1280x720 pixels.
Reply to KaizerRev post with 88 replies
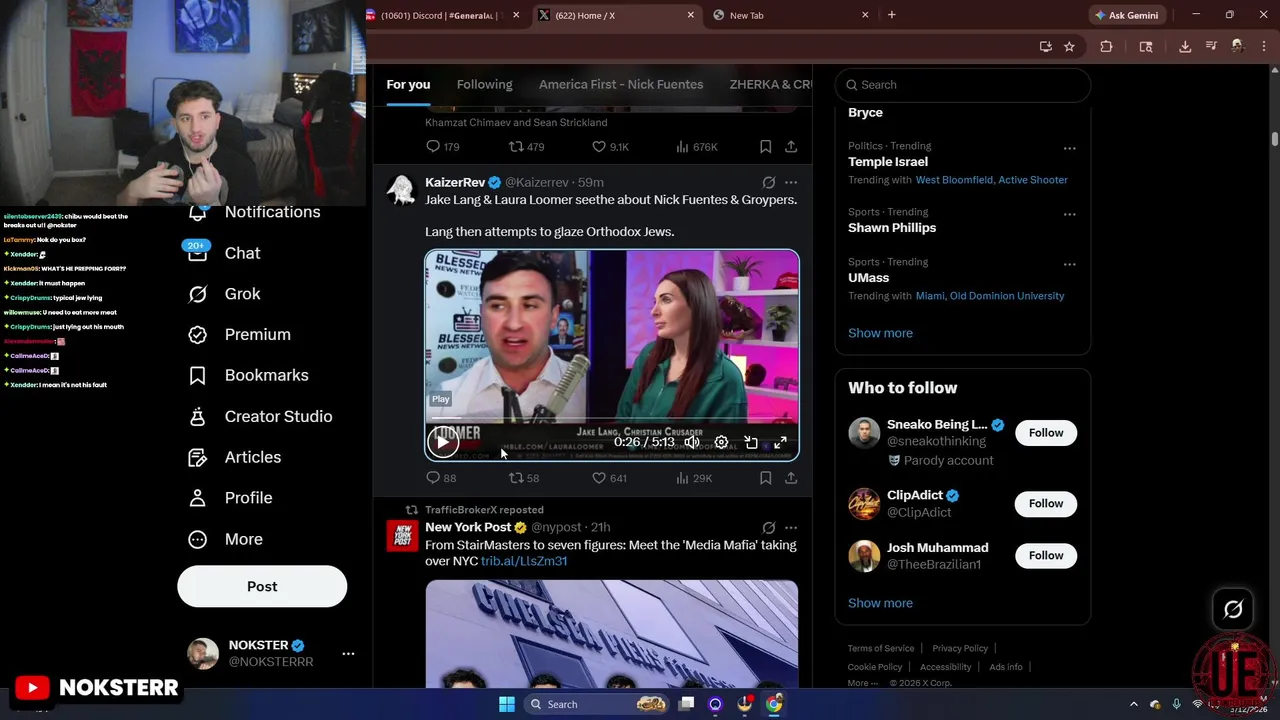[x=441, y=478]
